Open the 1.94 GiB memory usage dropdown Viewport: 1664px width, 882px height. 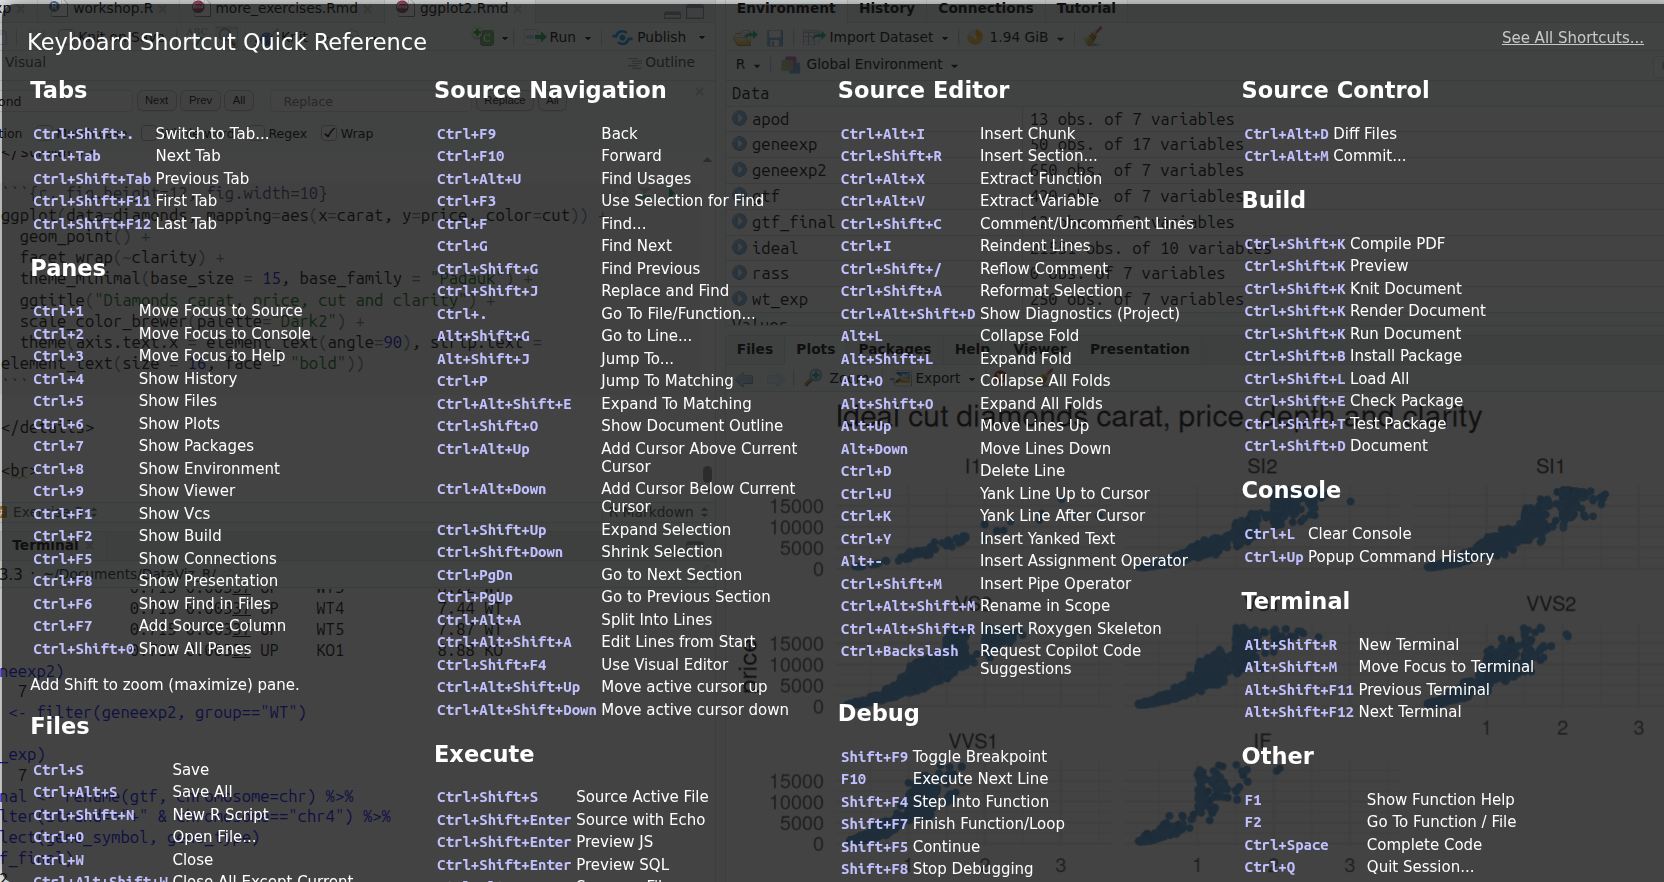[x=1016, y=37]
